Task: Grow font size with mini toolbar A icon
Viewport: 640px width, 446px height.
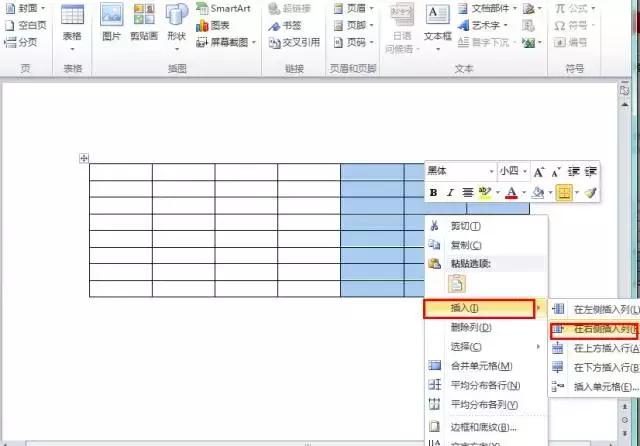Action: [538, 171]
